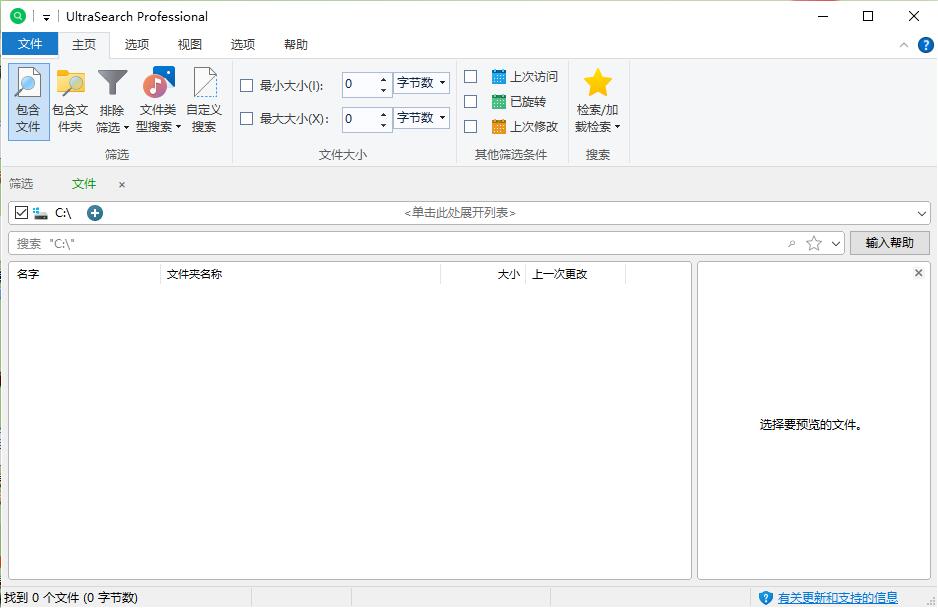Tick the 上次修改 checkbox
Viewport: 938px width, 608px height.
click(471, 126)
